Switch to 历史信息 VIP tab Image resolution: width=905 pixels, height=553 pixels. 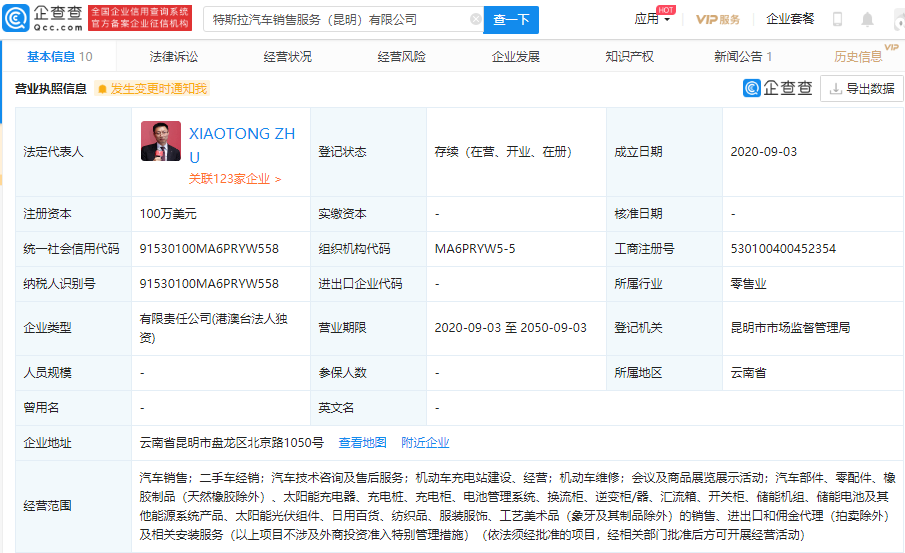coord(865,54)
